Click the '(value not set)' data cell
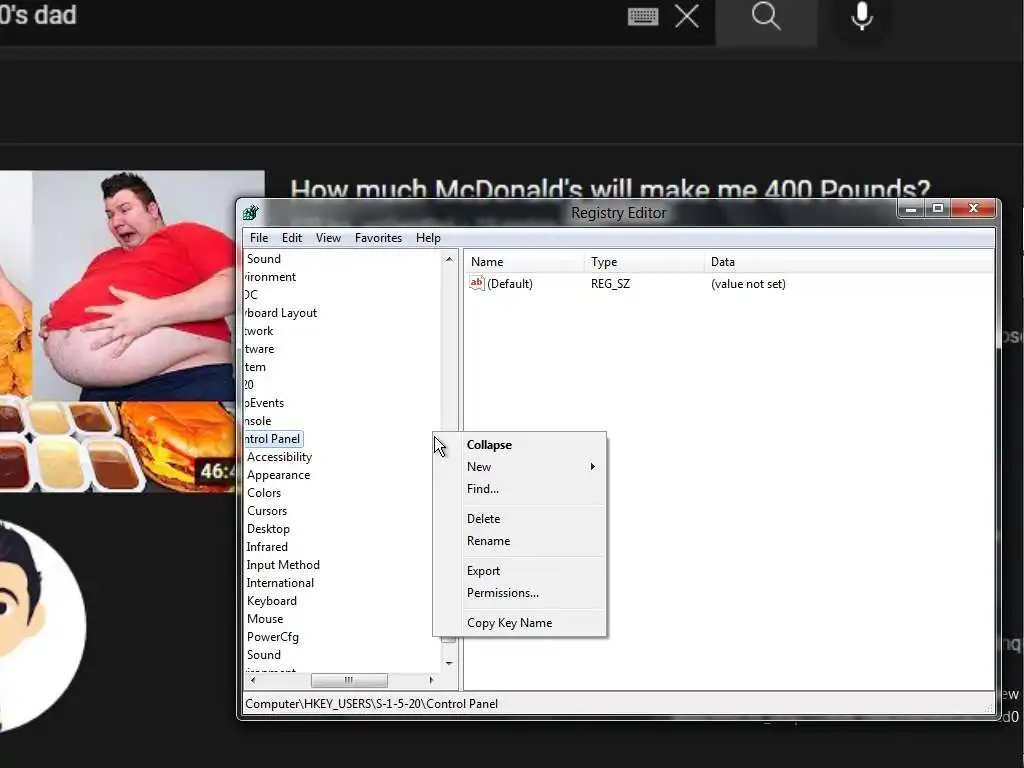1024x768 pixels. (748, 283)
